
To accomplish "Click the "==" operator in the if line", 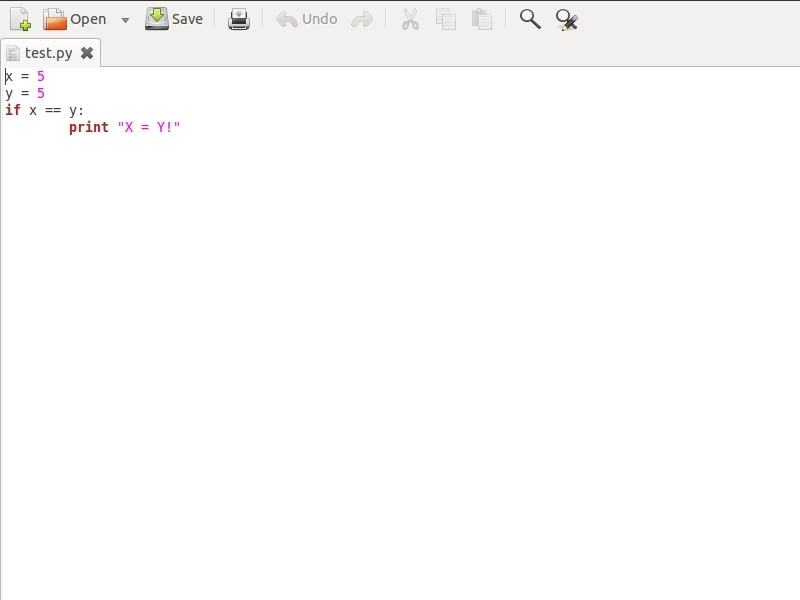I will [x=53, y=110].
